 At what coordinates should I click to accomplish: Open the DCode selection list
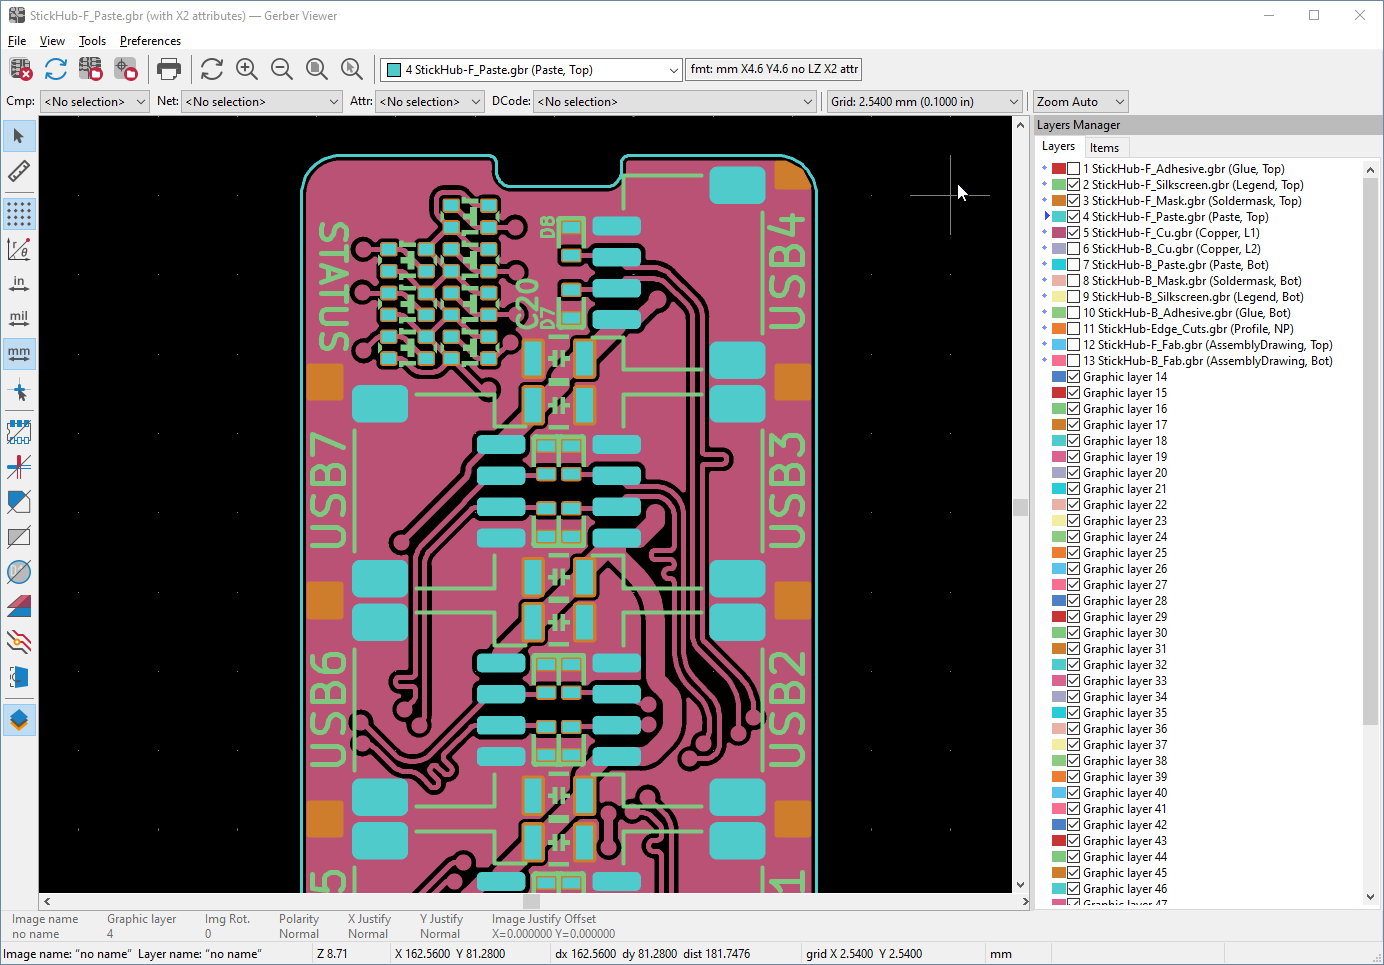[x=806, y=101]
